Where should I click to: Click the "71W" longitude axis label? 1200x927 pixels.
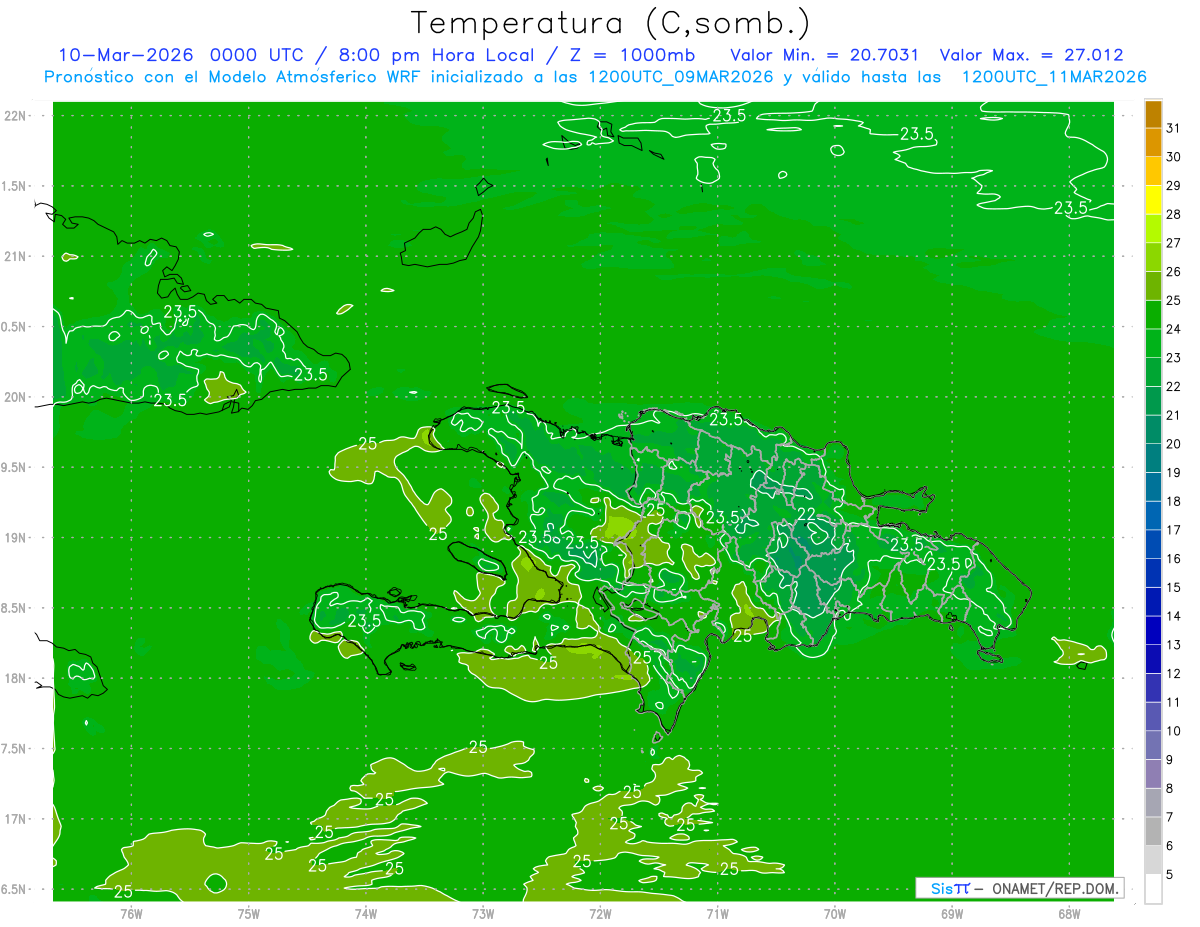click(717, 912)
